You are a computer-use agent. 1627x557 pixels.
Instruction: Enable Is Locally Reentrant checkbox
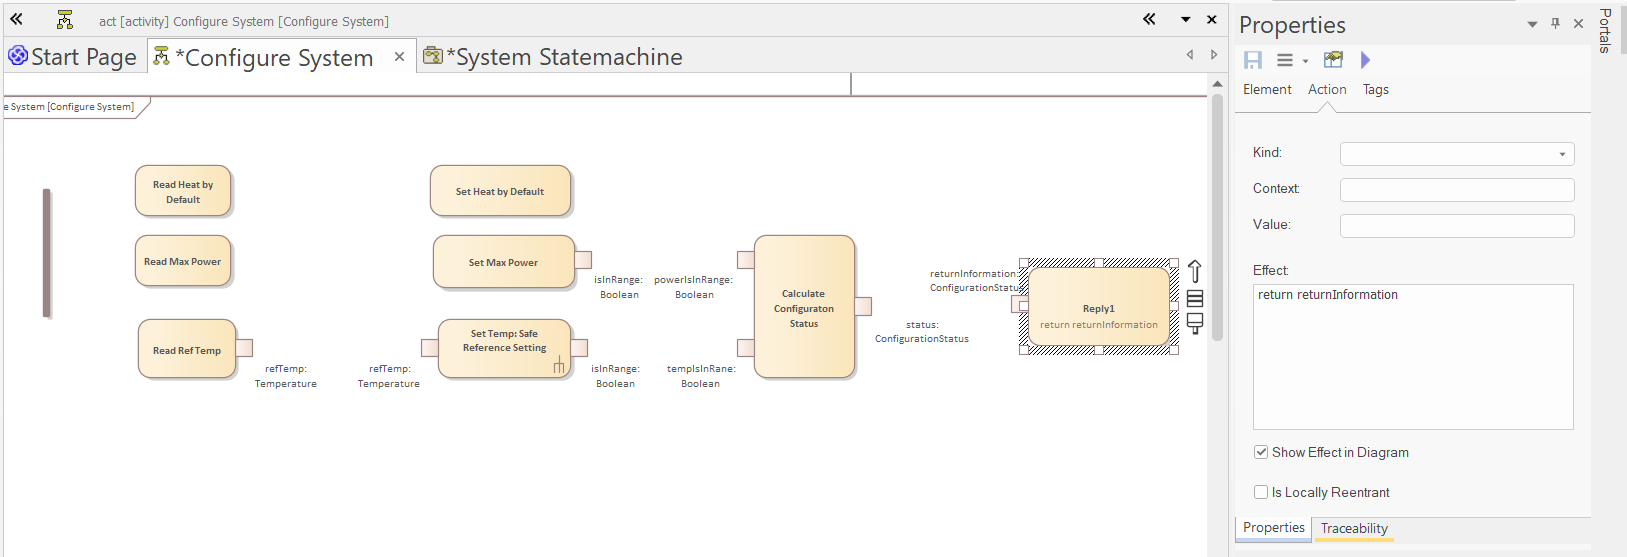tap(1261, 492)
